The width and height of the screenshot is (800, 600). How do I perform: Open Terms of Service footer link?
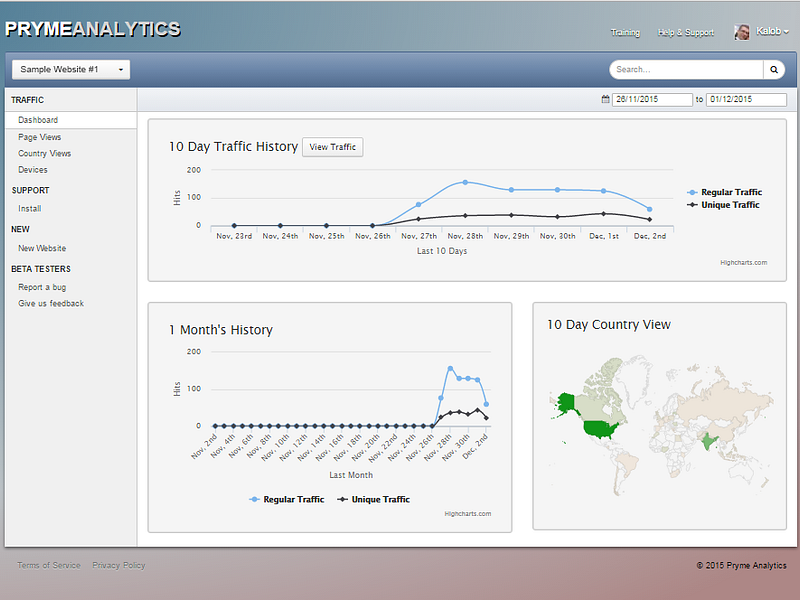click(49, 565)
